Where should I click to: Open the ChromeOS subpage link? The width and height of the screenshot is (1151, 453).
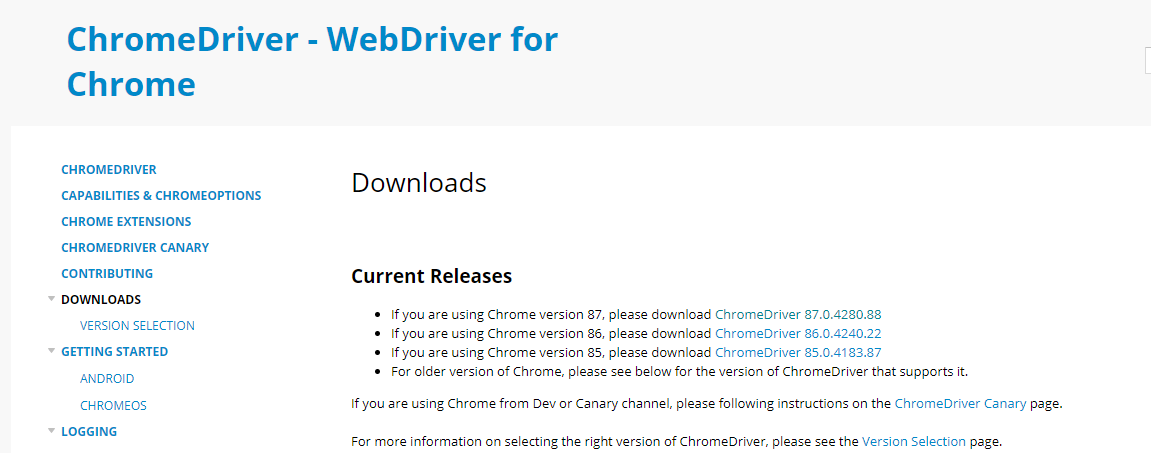click(x=113, y=405)
